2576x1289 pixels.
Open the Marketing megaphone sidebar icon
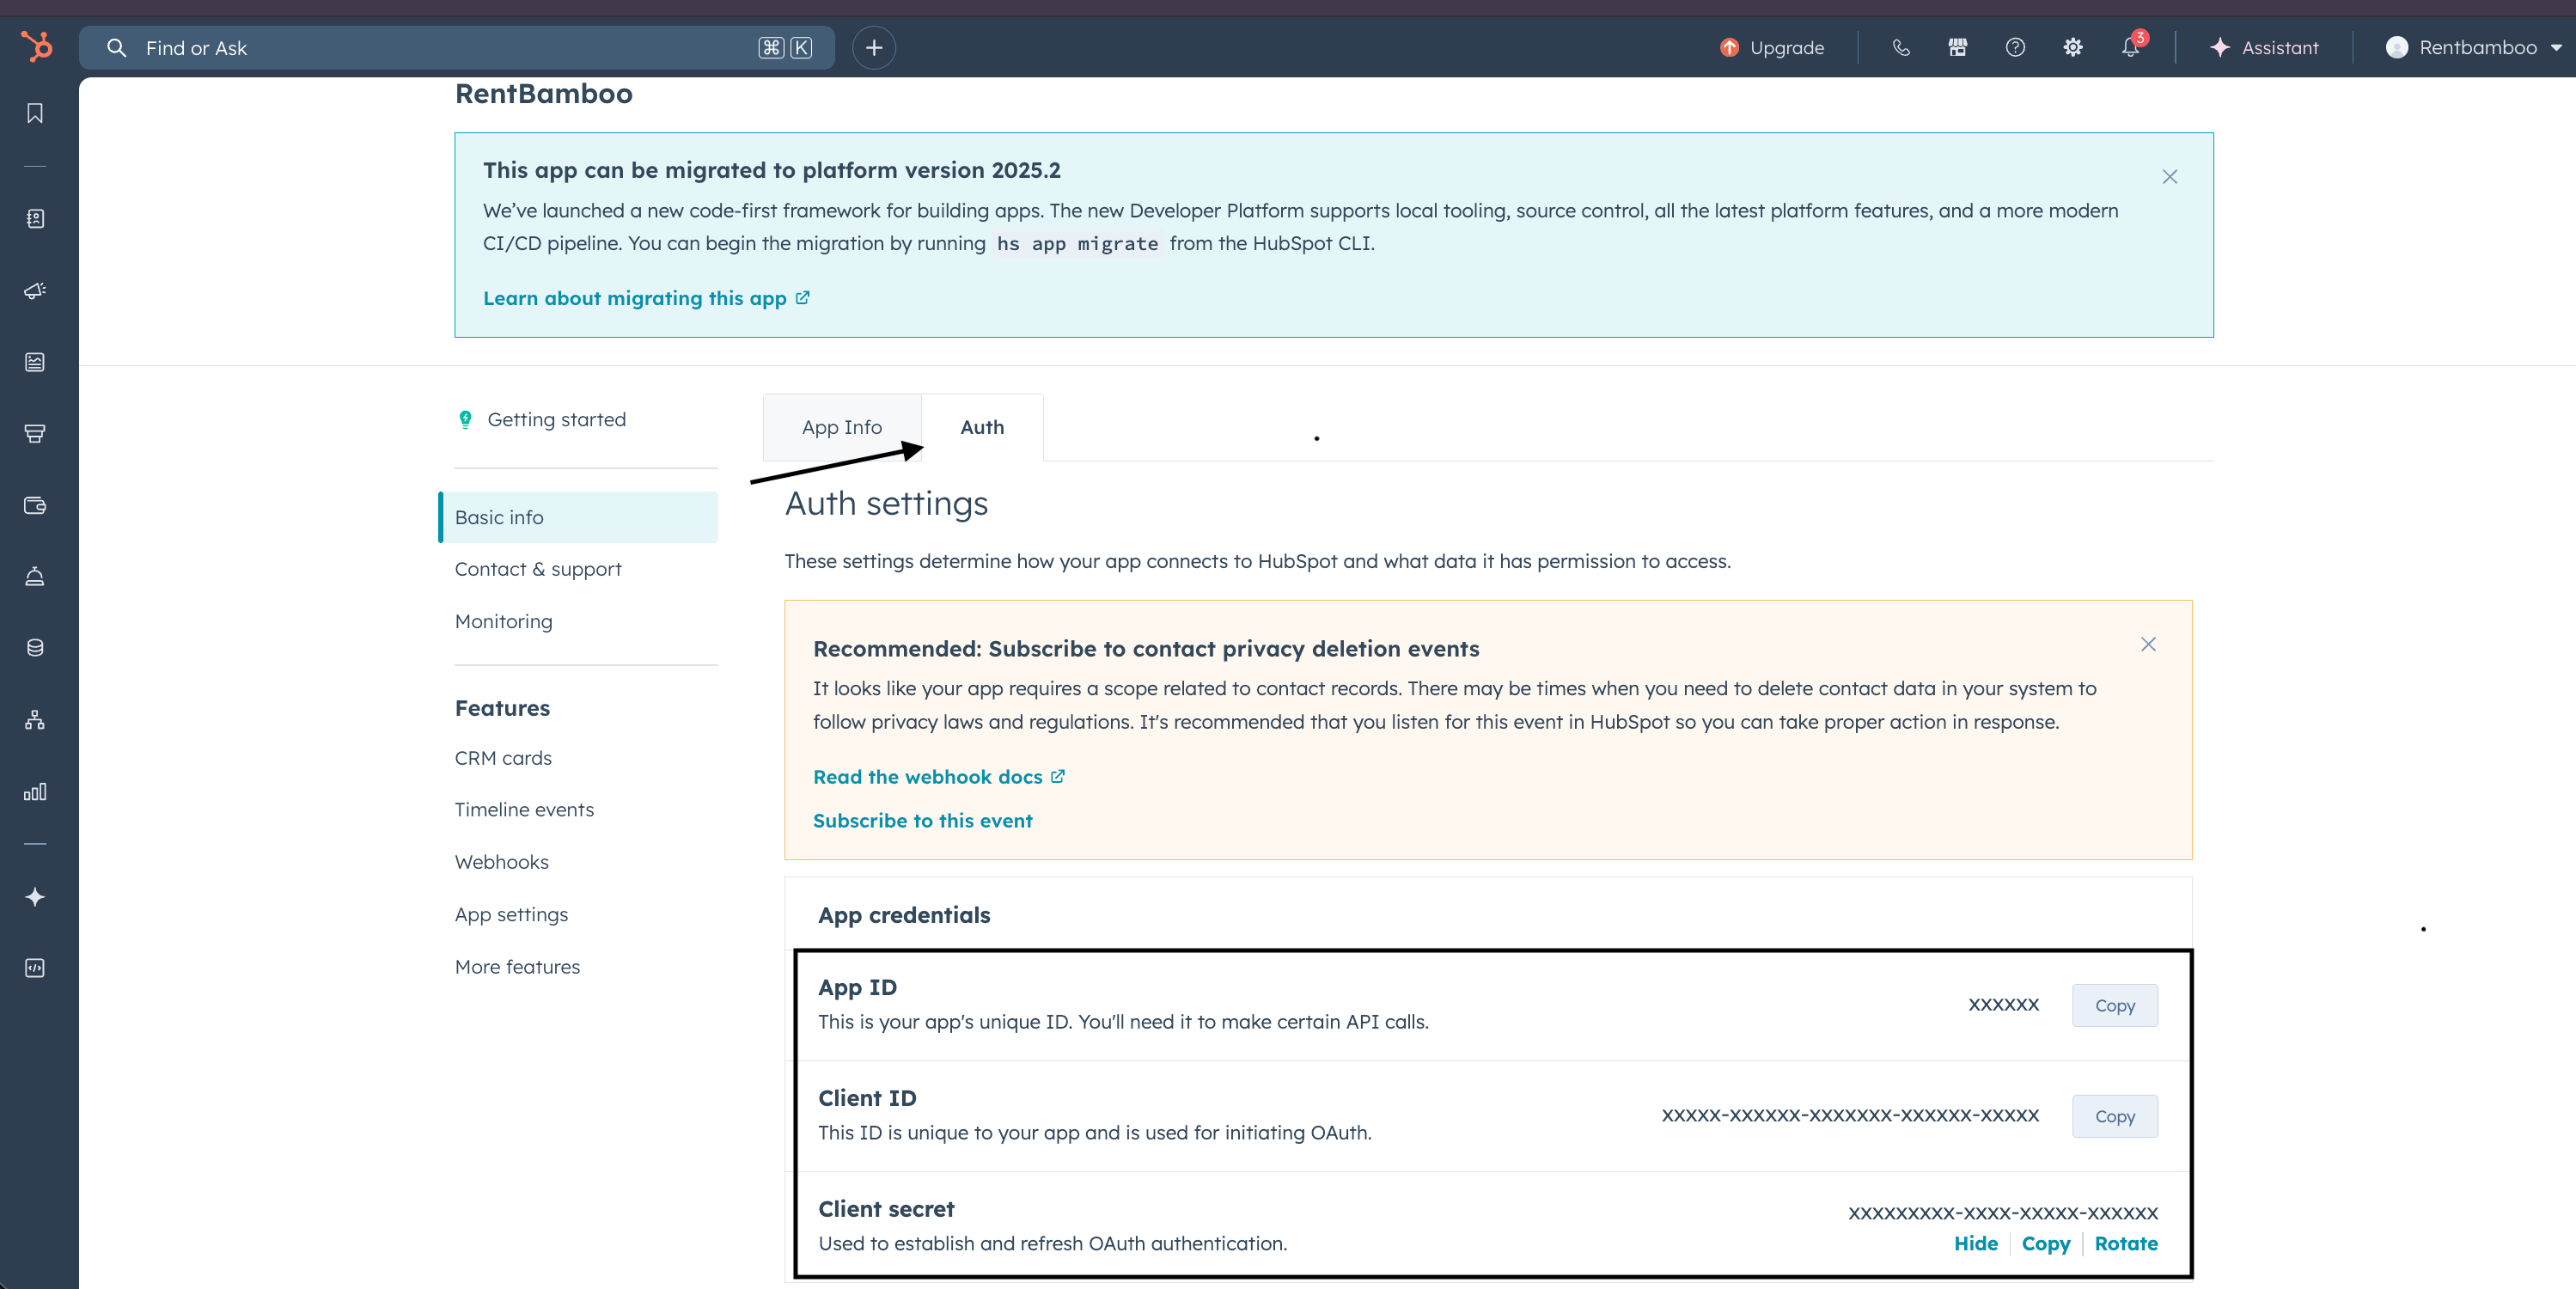coord(35,290)
